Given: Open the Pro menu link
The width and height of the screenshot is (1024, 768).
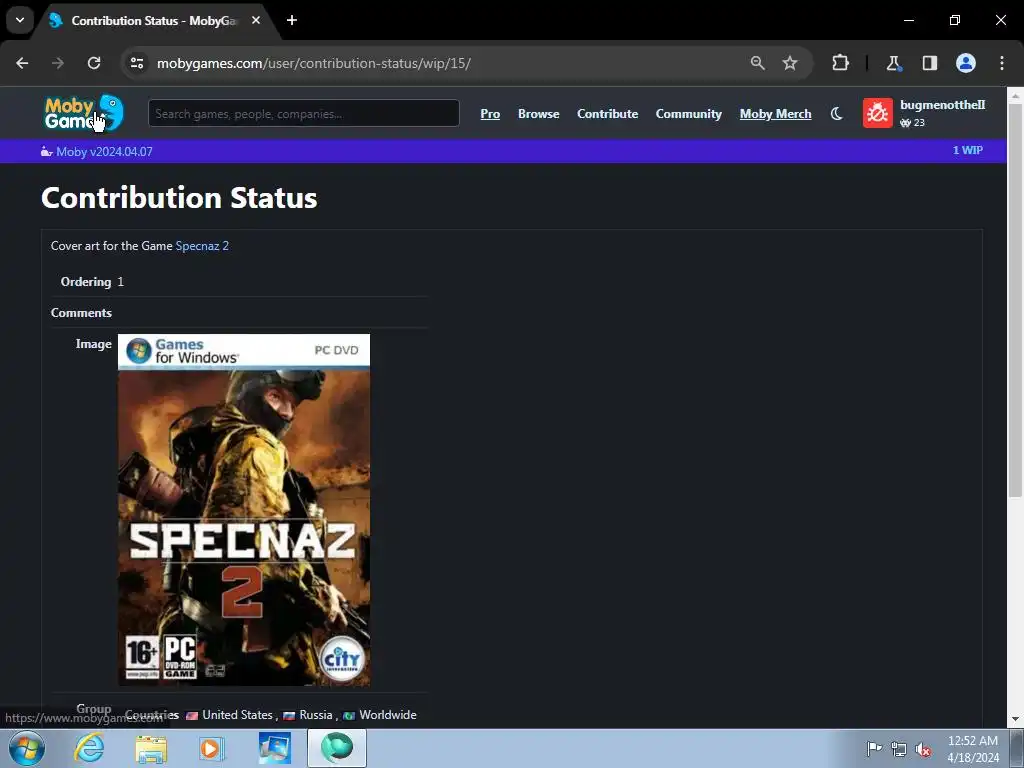Looking at the screenshot, I should click(490, 114).
